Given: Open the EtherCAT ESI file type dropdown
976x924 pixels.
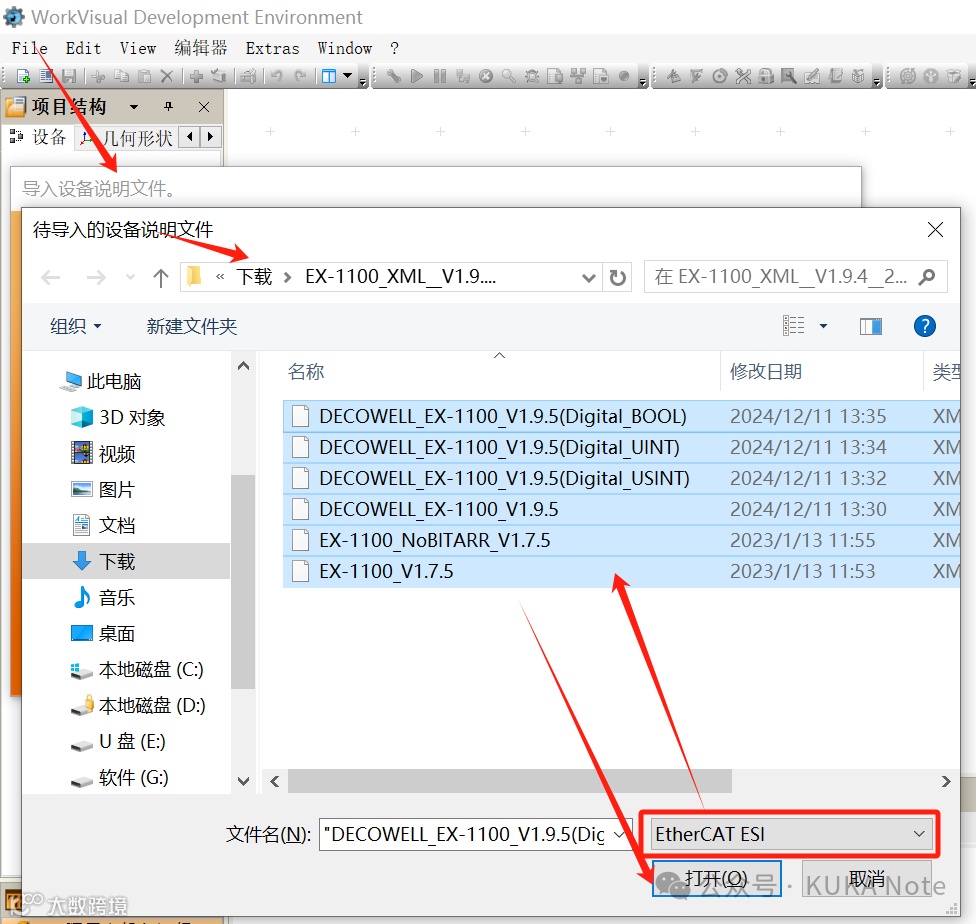Looking at the screenshot, I should click(x=791, y=834).
